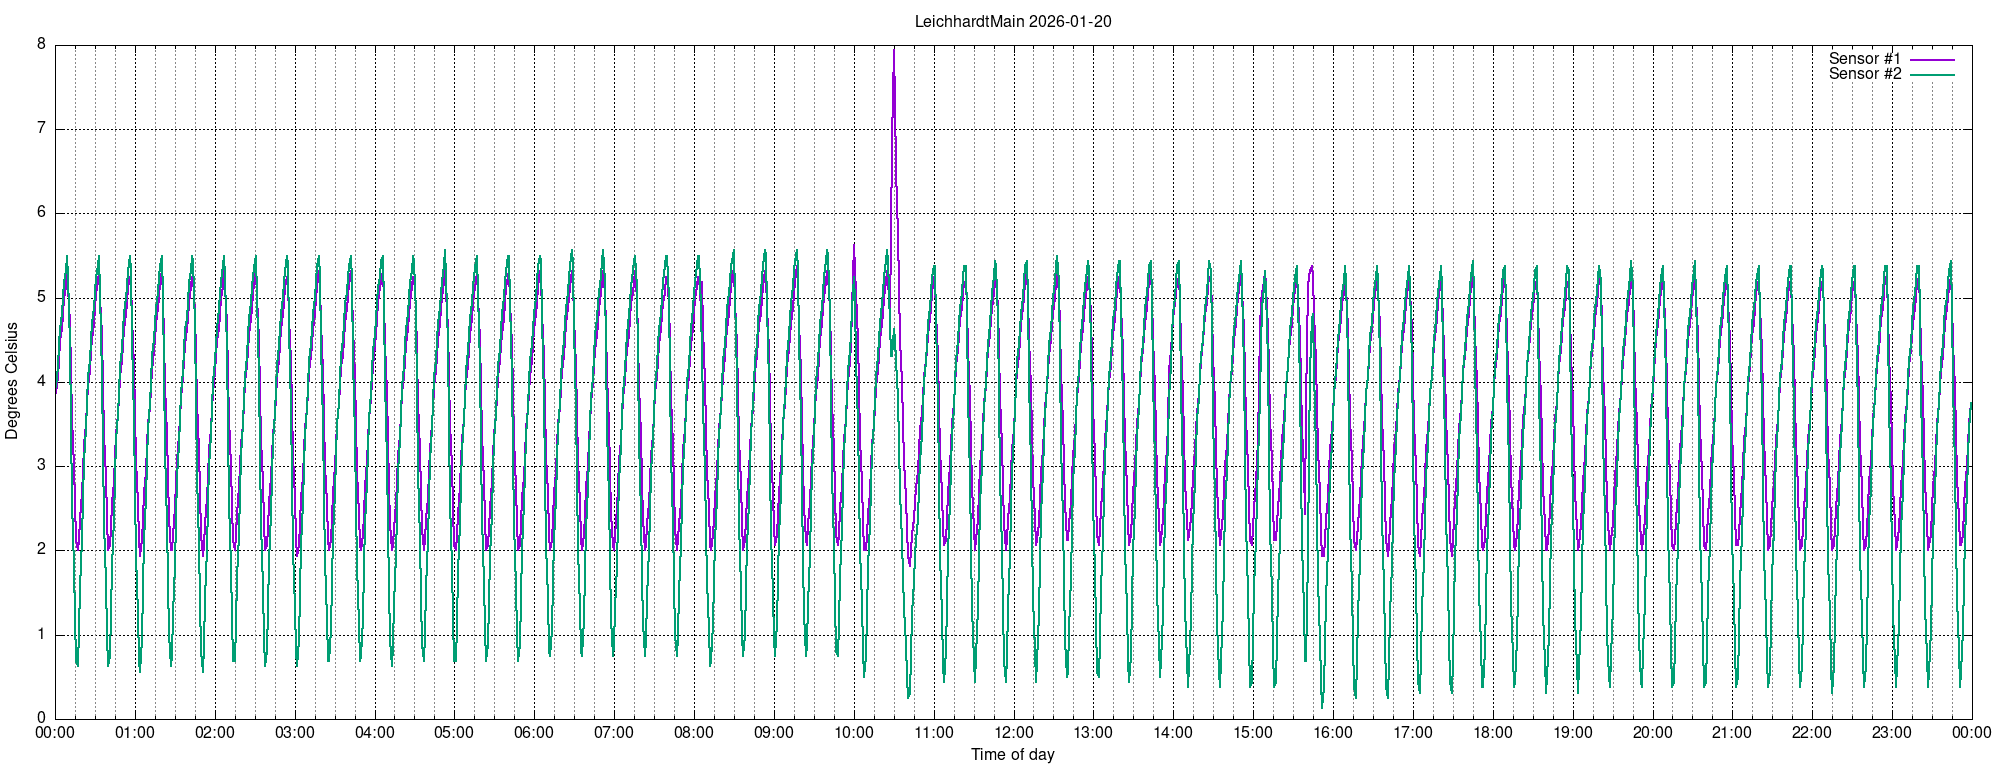The width and height of the screenshot is (2000, 768).
Task: Select the purple Sensor #1 legend line sample
Action: (1931, 60)
